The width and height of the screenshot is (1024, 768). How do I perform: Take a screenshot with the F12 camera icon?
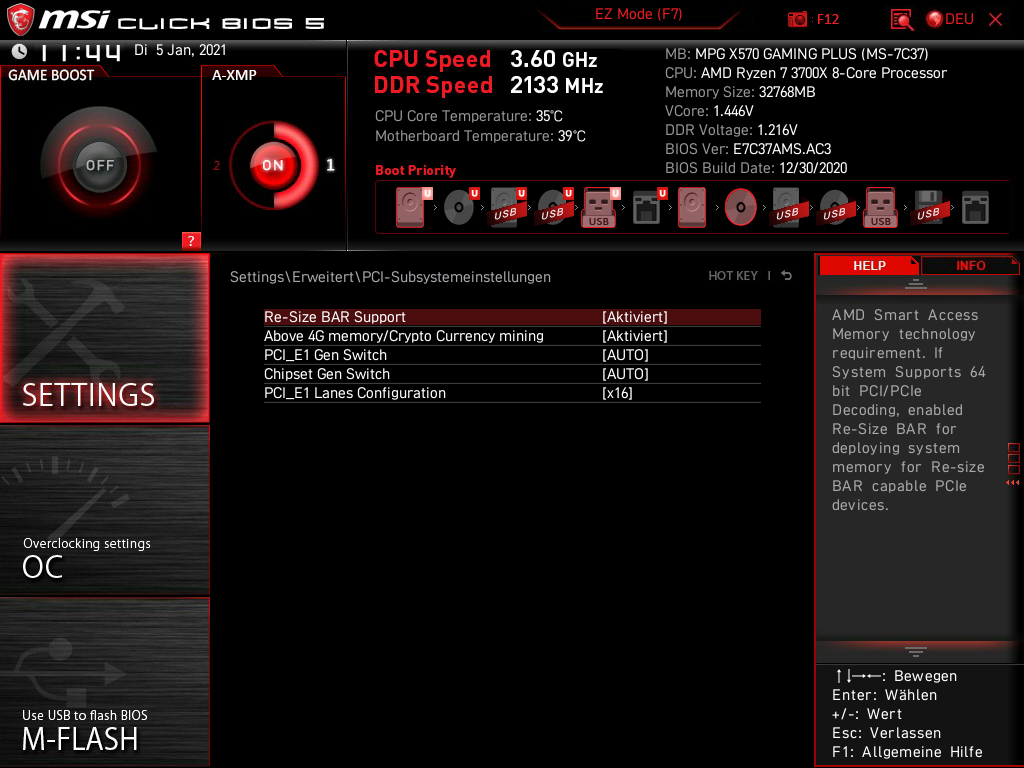(x=797, y=20)
